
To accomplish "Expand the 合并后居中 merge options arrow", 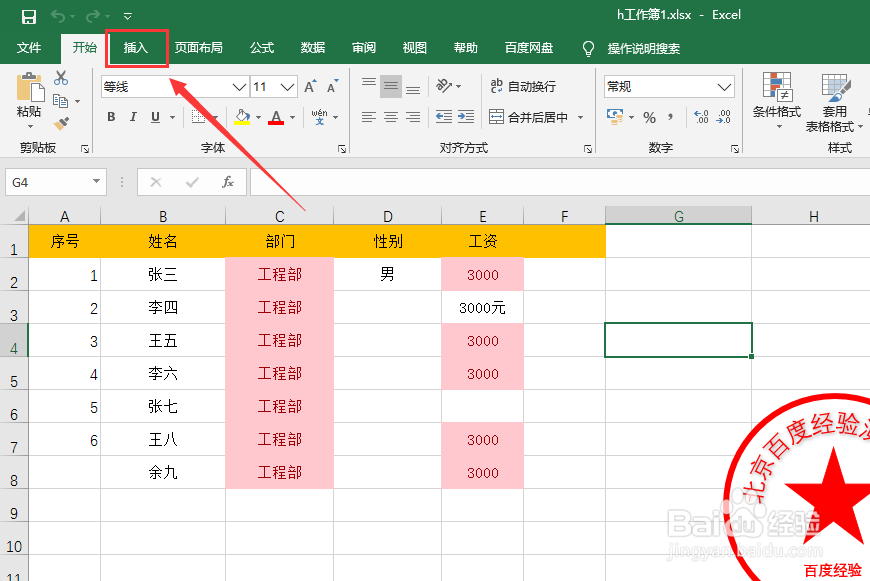I will (579, 118).
